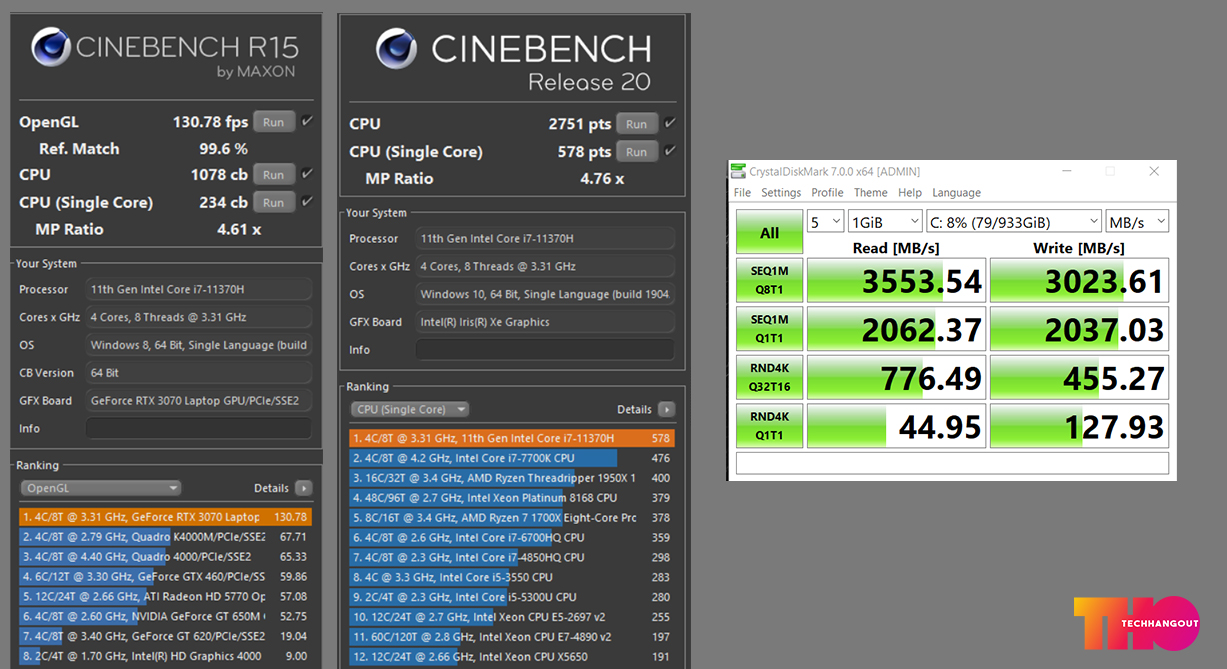The width and height of the screenshot is (1227, 669).
Task: Select the ATI Radeon HD 5770 ranking row
Action: (166, 596)
